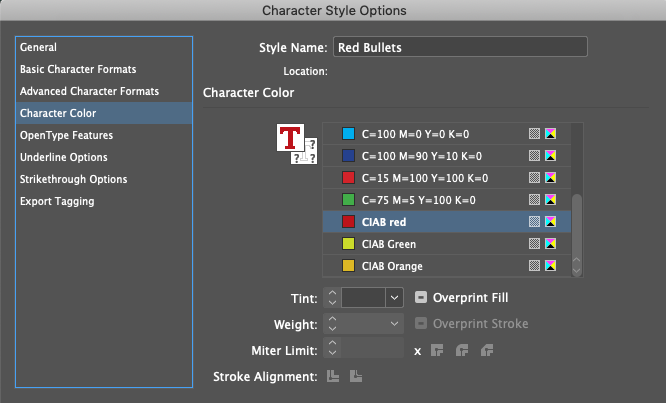Click process color icon for CIAB Orange

(534, 266)
